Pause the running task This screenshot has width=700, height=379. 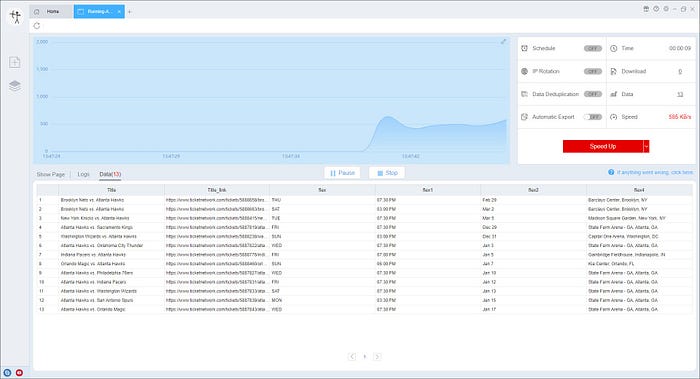(x=342, y=173)
